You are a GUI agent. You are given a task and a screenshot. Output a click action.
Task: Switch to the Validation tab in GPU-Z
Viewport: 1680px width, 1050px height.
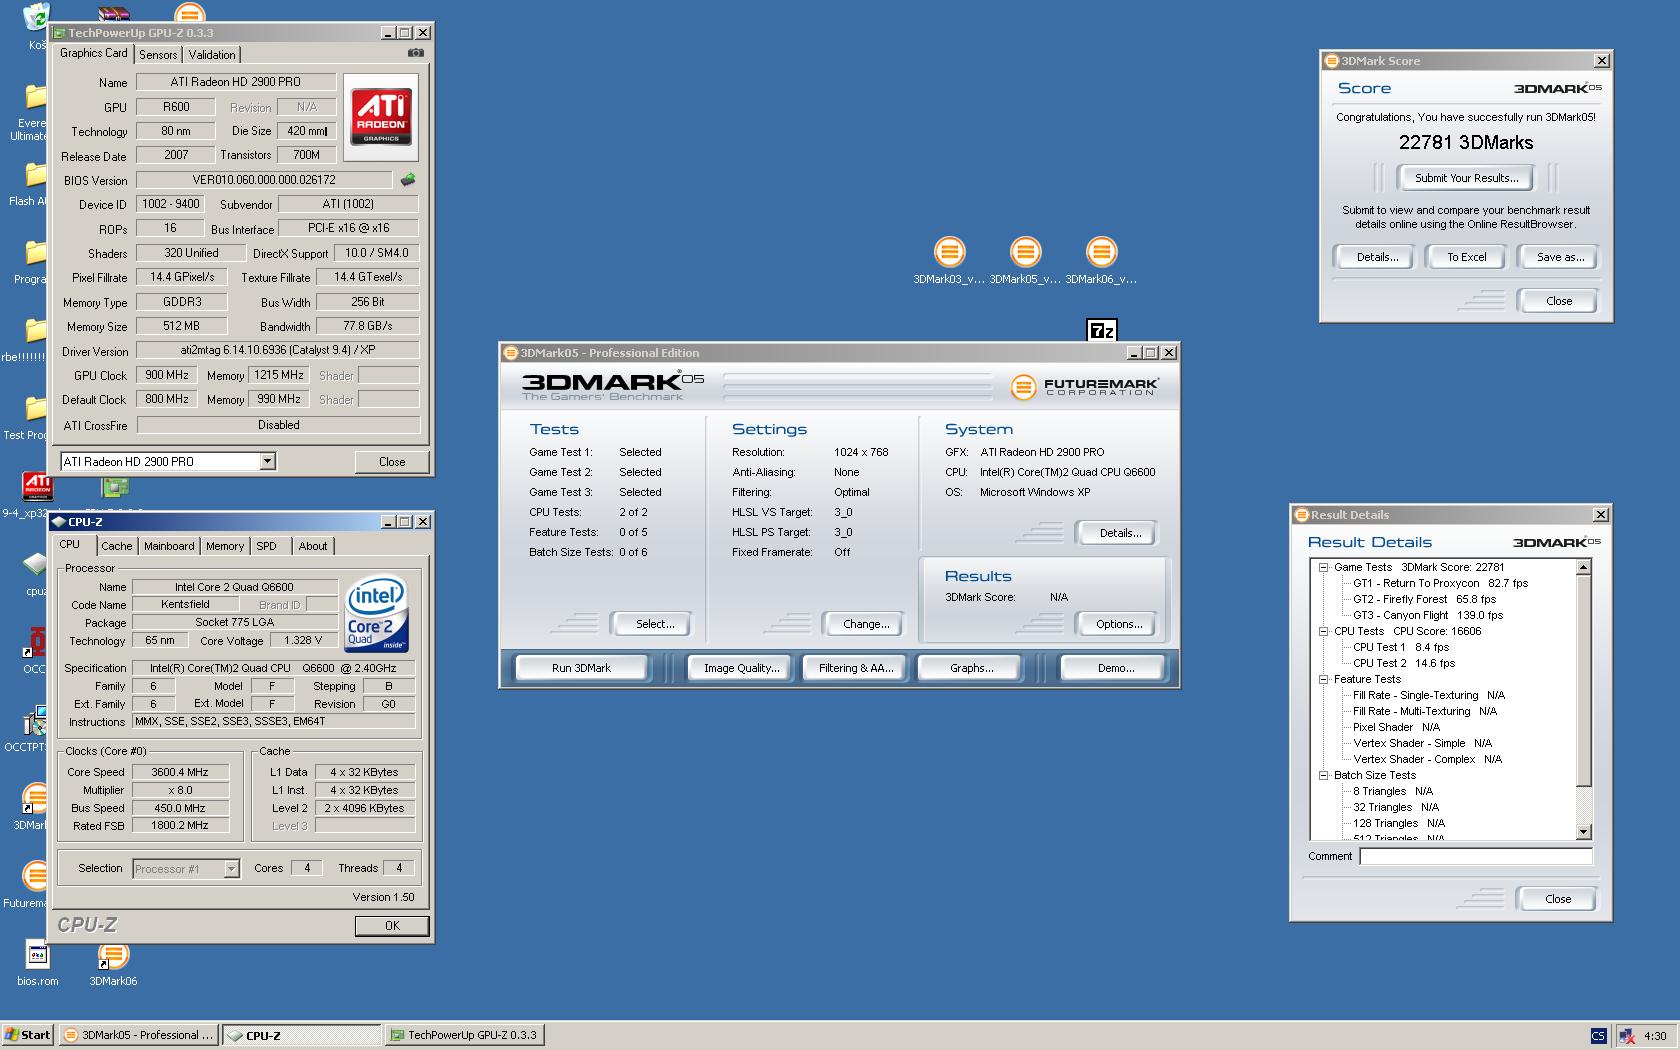pos(212,55)
